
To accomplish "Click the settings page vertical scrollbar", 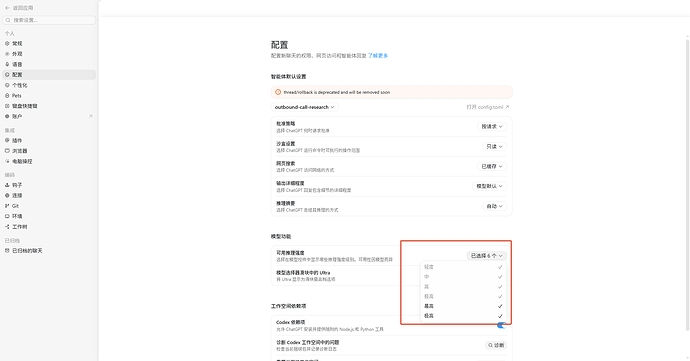I will point(687,184).
